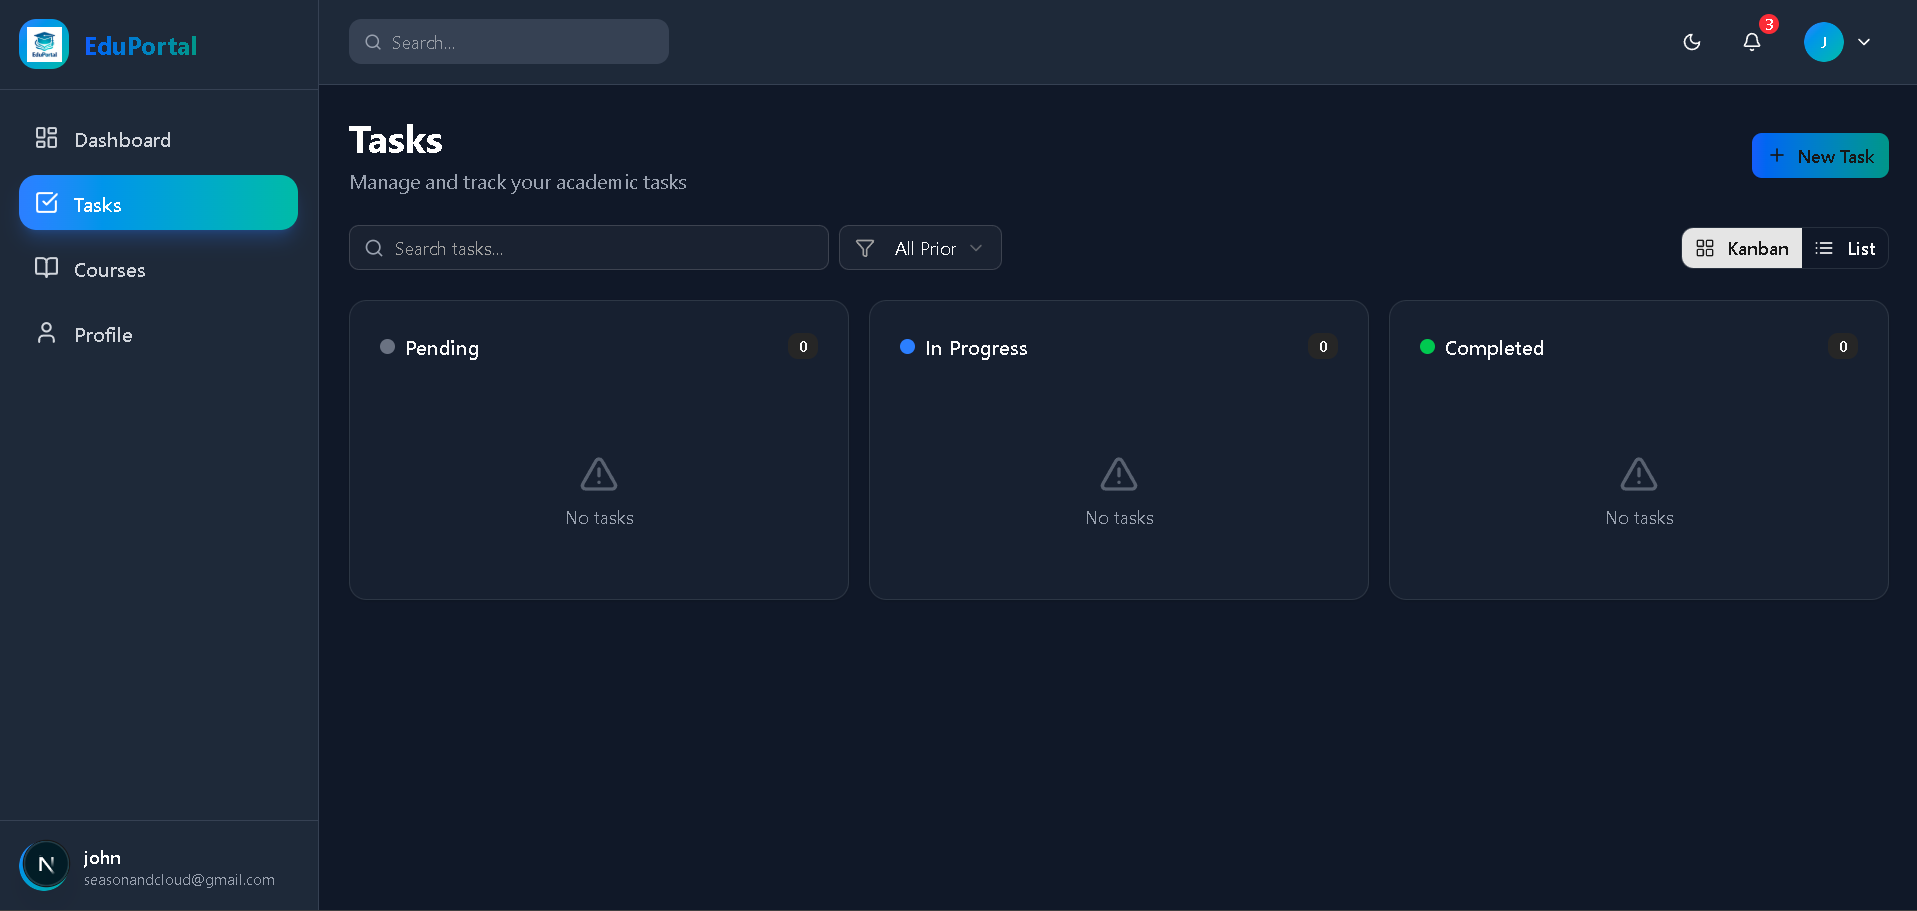Click the EduPortal logo icon
This screenshot has height=911, width=1917.
tap(44, 45)
